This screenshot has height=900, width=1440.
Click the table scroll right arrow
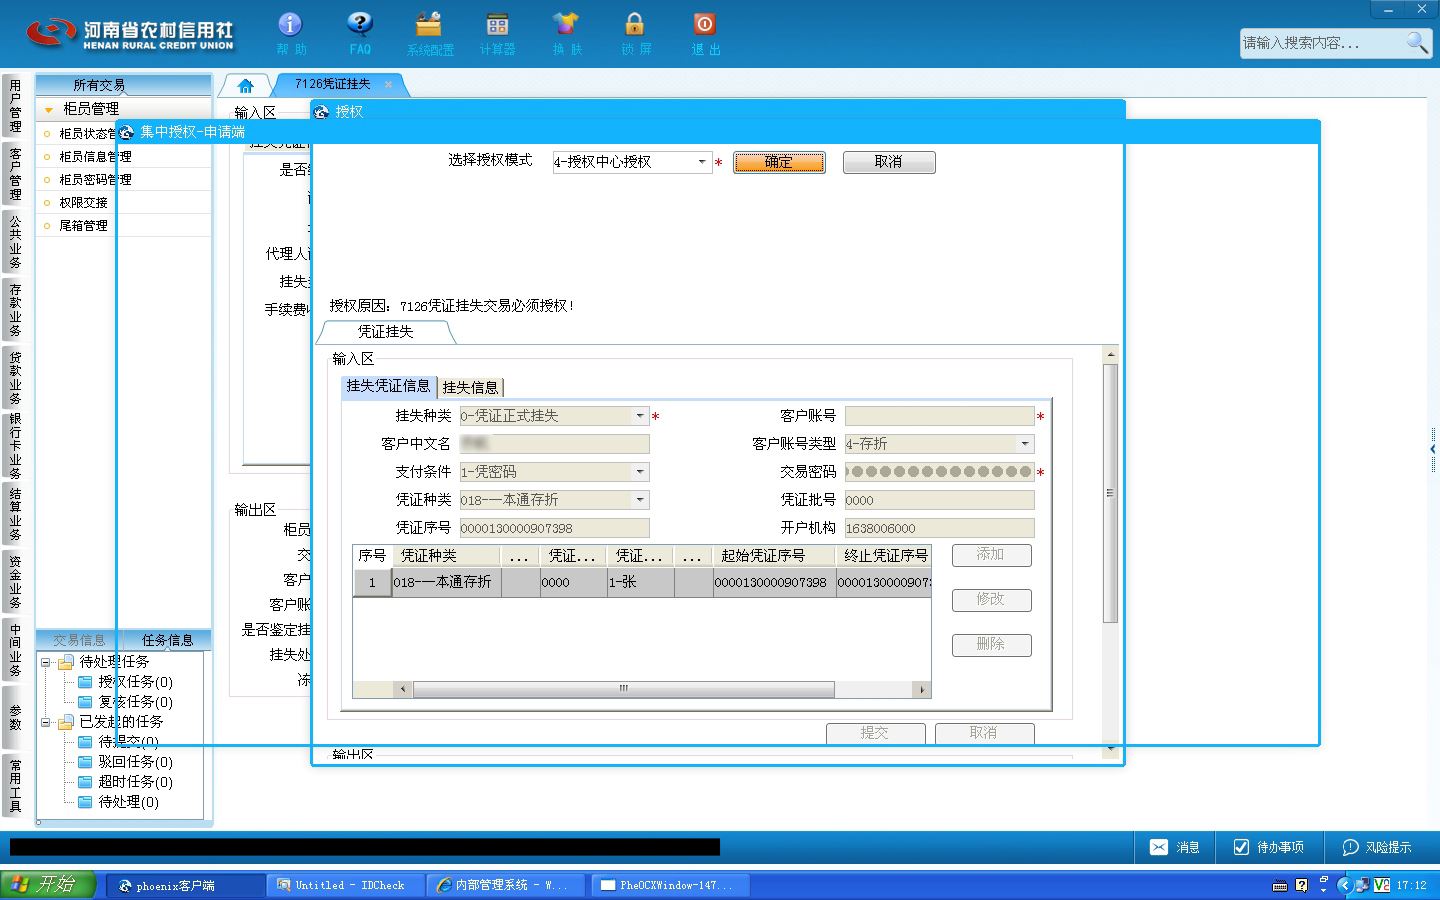(922, 689)
